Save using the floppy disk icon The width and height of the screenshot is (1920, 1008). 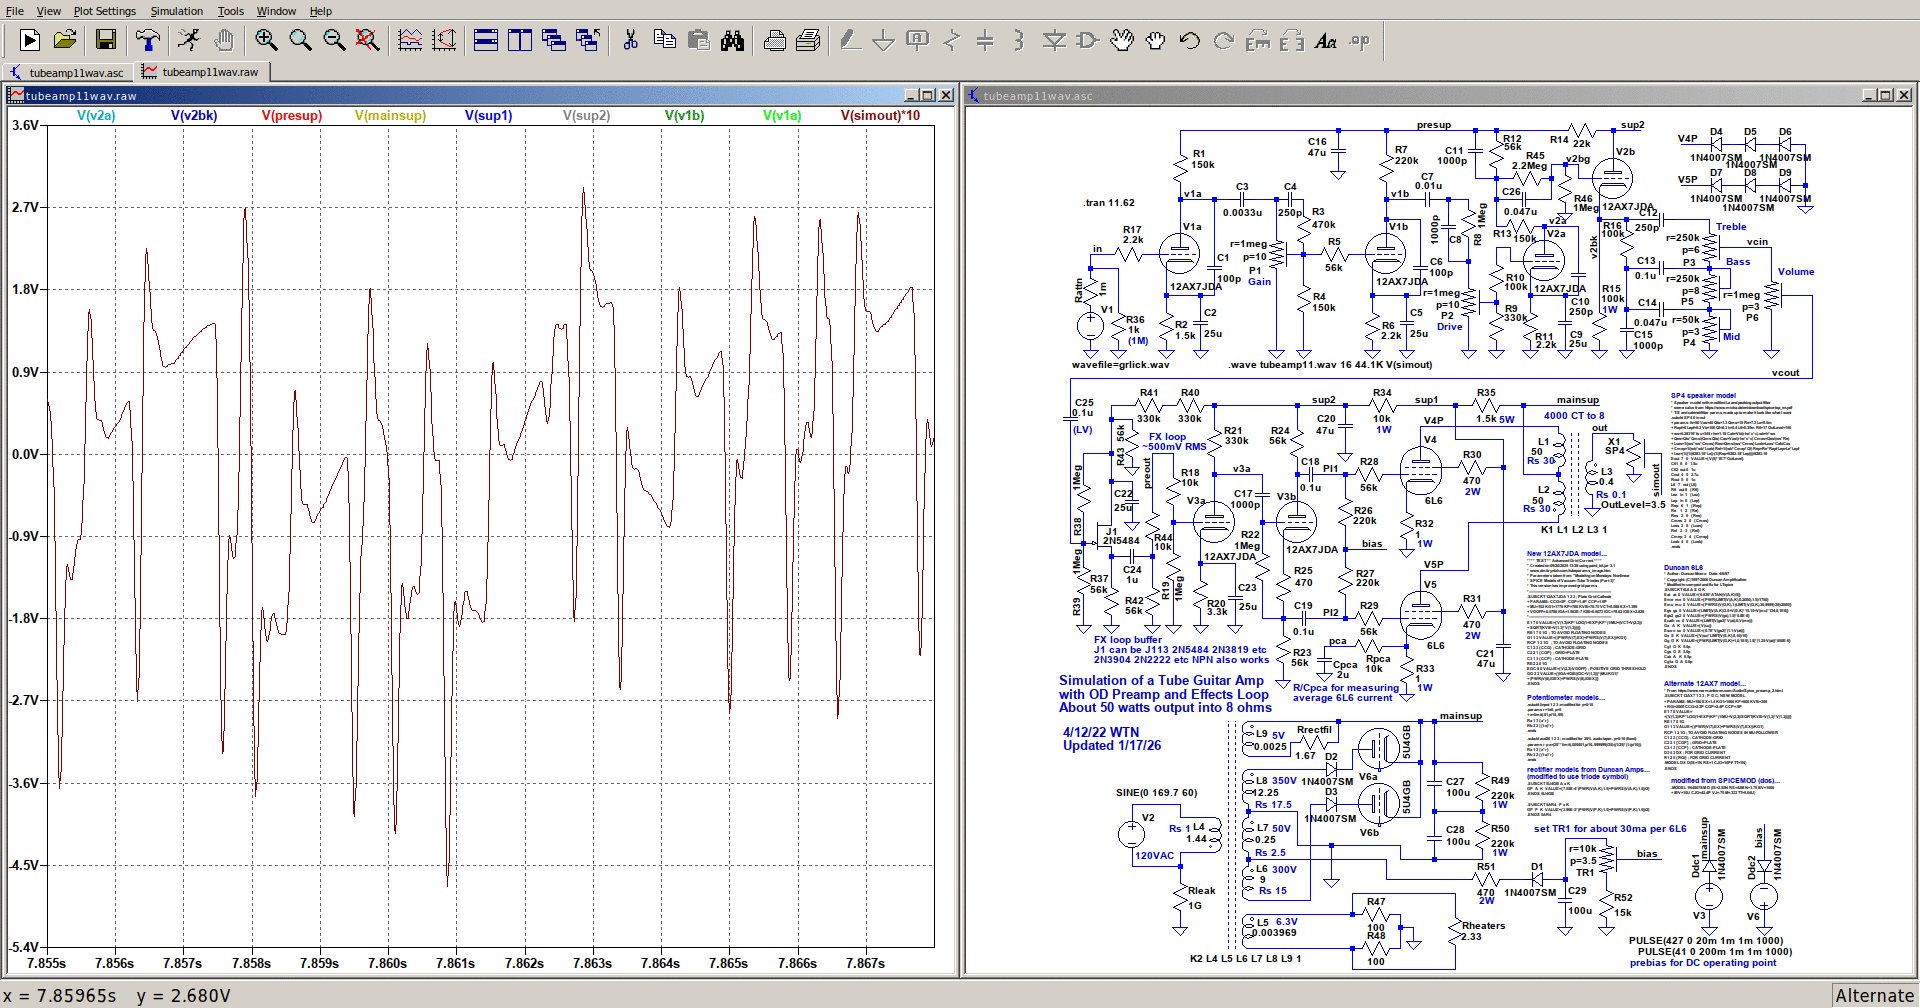tap(106, 40)
